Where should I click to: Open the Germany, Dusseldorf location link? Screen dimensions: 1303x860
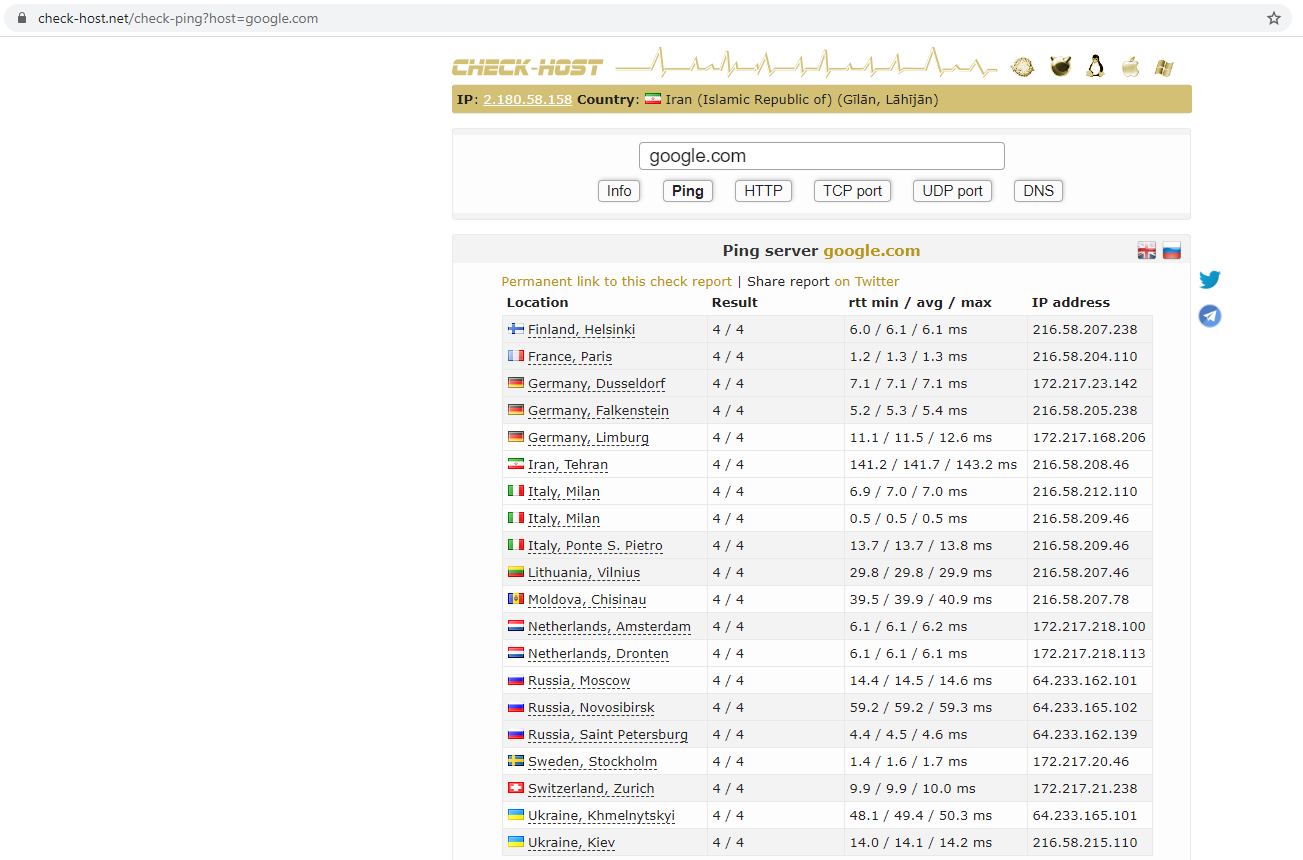[596, 384]
